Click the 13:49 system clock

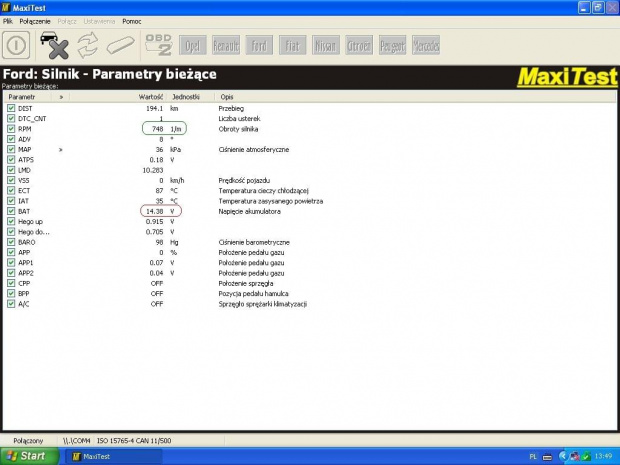coord(603,456)
